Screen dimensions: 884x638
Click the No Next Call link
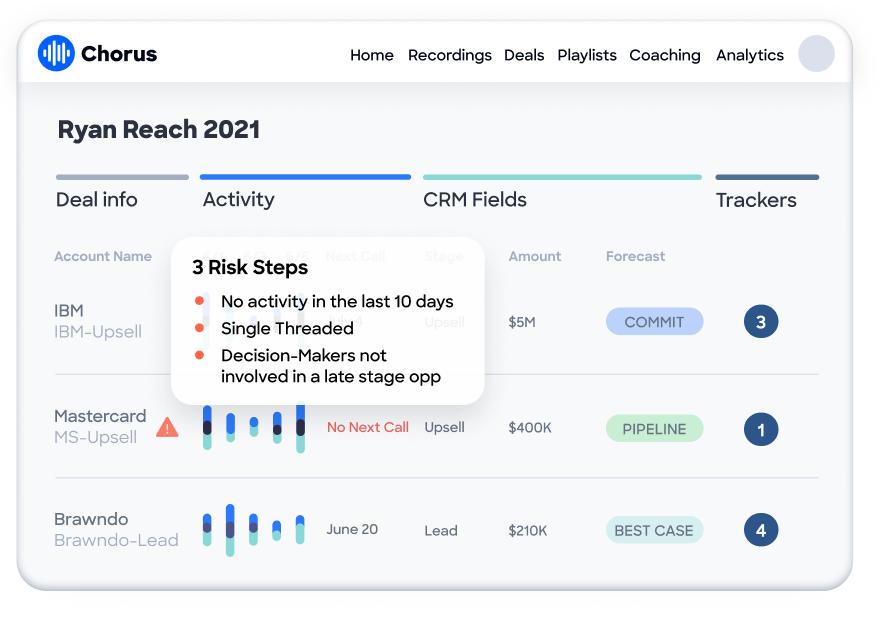pyautogui.click(x=368, y=427)
